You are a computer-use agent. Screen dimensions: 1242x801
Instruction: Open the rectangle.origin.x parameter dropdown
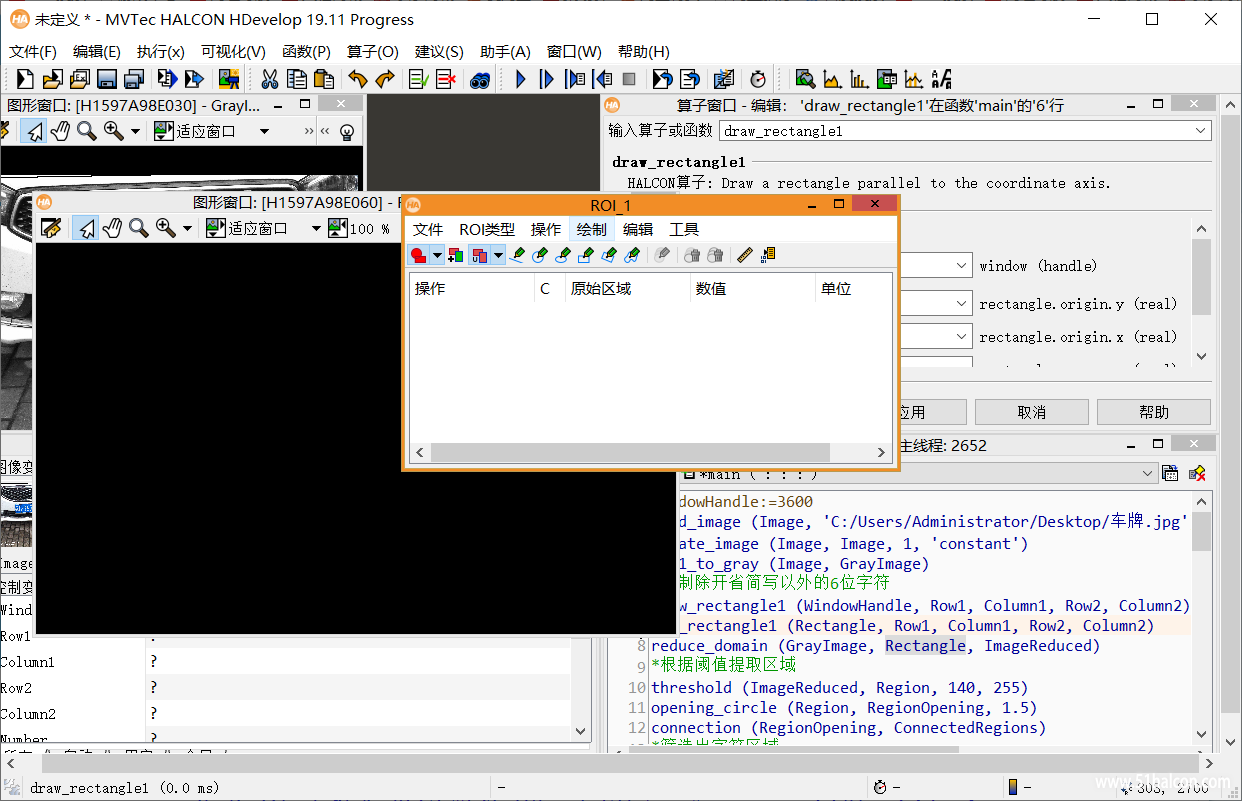(x=961, y=337)
